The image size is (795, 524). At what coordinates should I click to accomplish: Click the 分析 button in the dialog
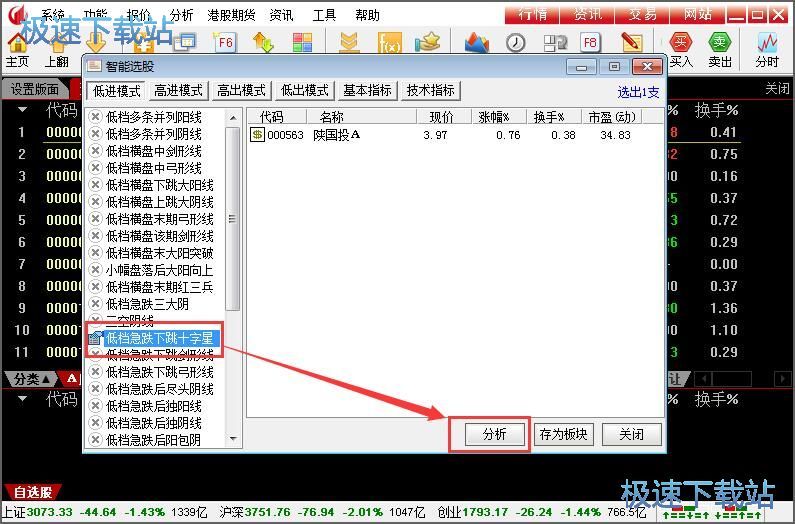494,434
